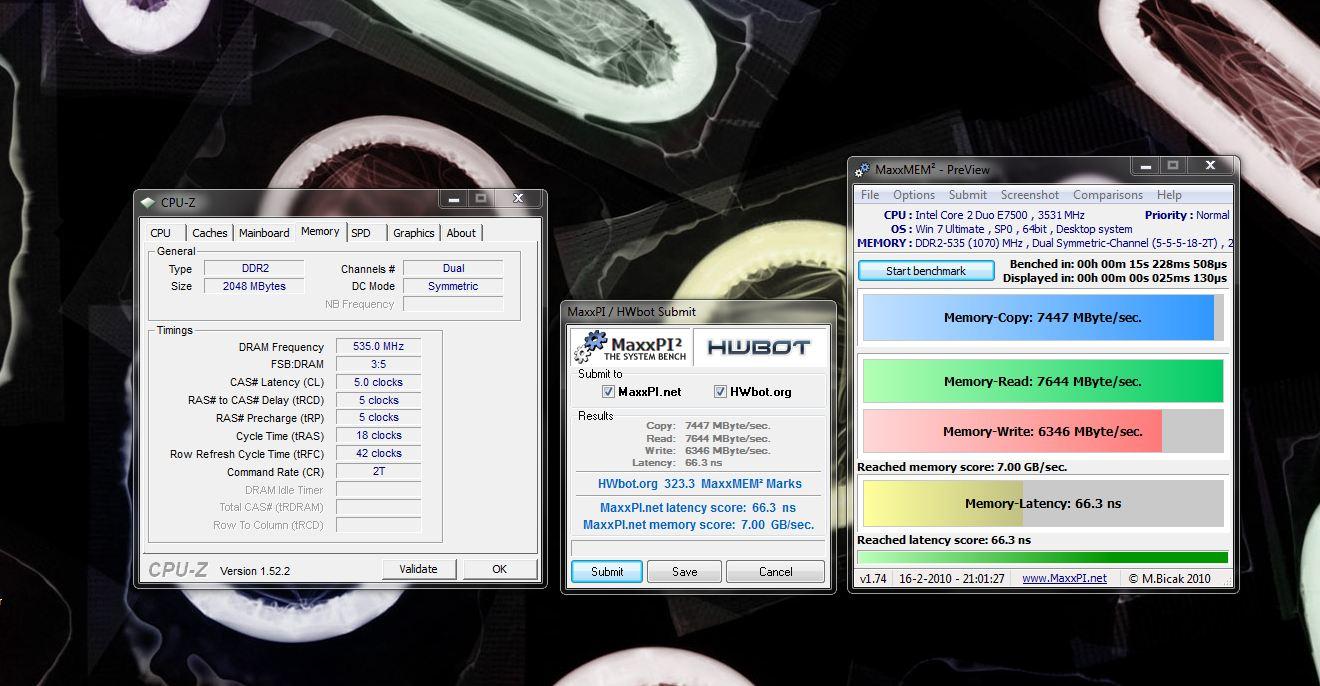
Task: Click the Submit button in HWbot dialog
Action: (x=607, y=572)
